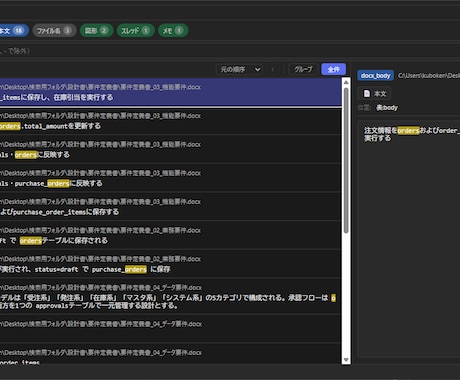Viewport: 460px width, 380px height.
Task: Select result row 'order_items' at list bottom
Action: pyautogui.click(x=171, y=355)
